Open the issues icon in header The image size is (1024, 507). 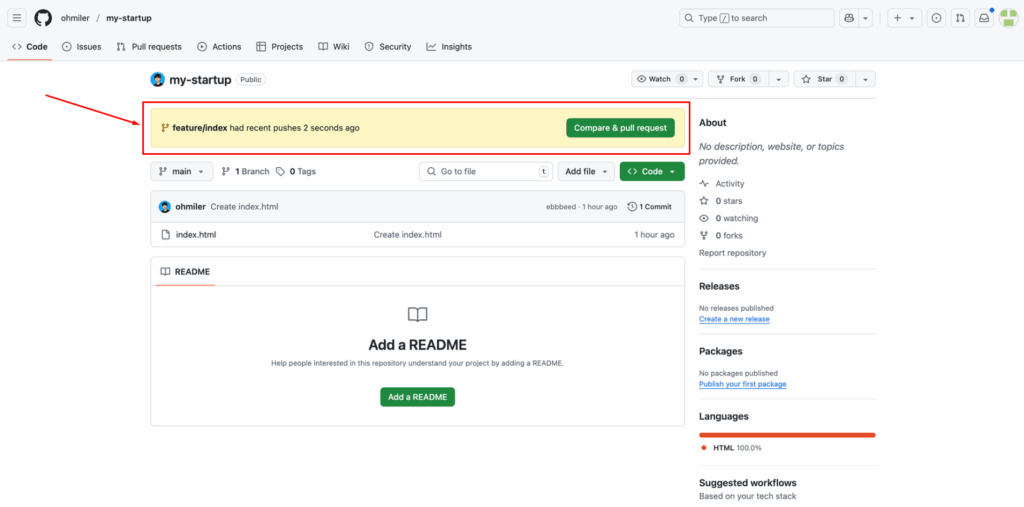point(936,18)
